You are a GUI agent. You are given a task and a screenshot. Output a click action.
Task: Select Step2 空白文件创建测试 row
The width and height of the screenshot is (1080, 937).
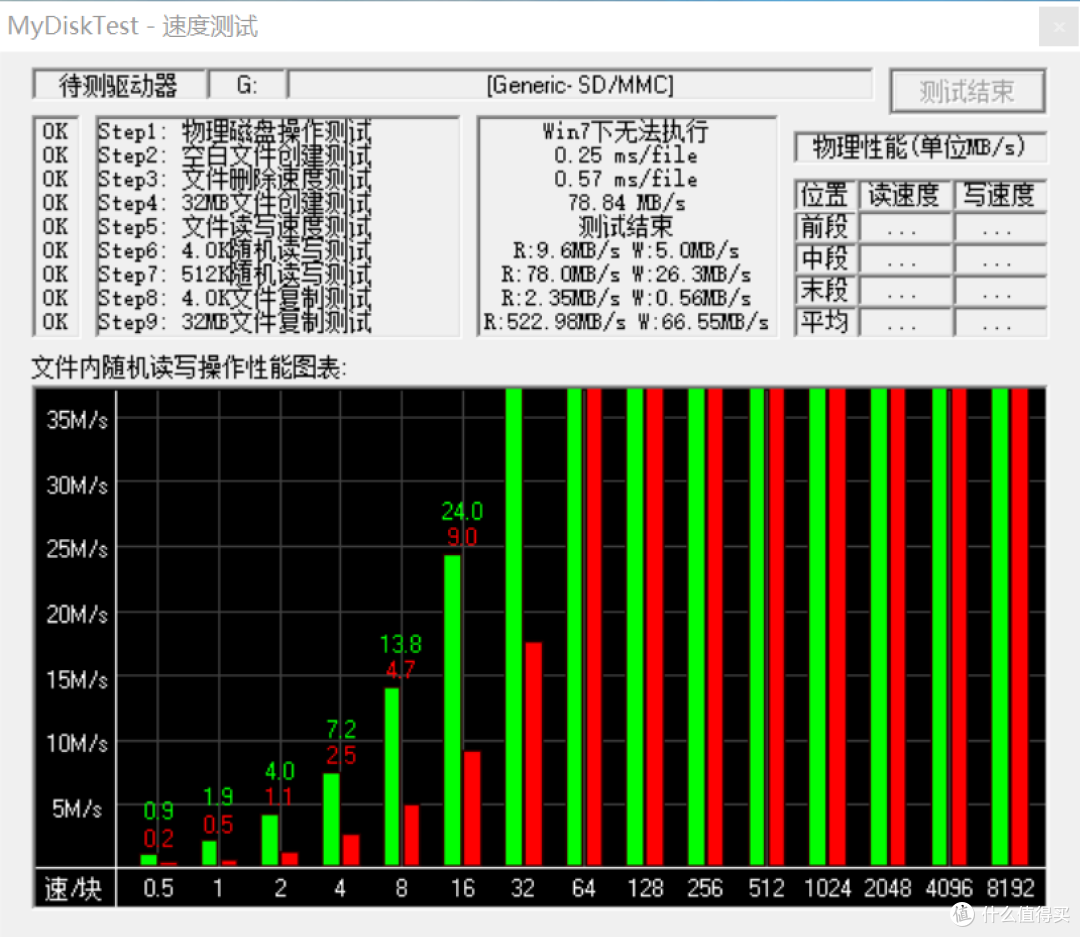tap(236, 155)
